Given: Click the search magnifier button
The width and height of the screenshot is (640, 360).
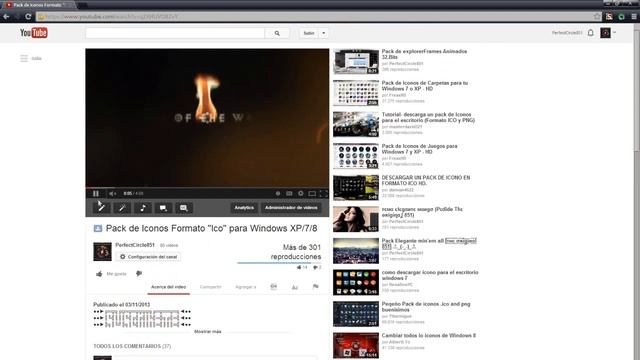Looking at the screenshot, I should pos(277,33).
